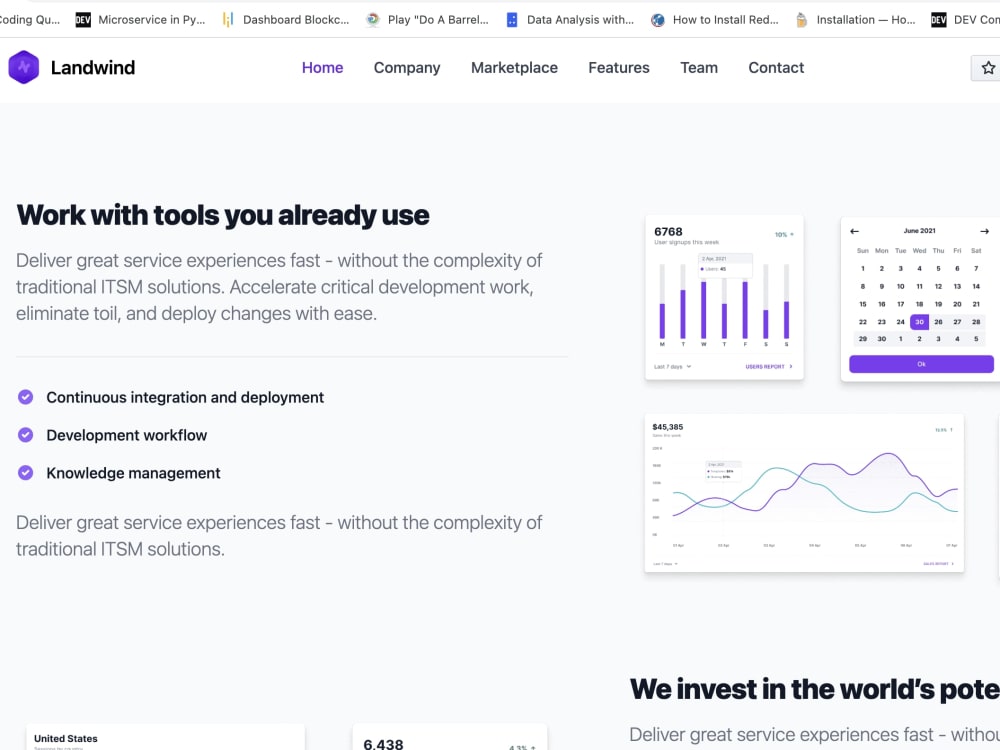Click check icon next to Development workflow
The height and width of the screenshot is (750, 1000).
pyautogui.click(x=25, y=435)
